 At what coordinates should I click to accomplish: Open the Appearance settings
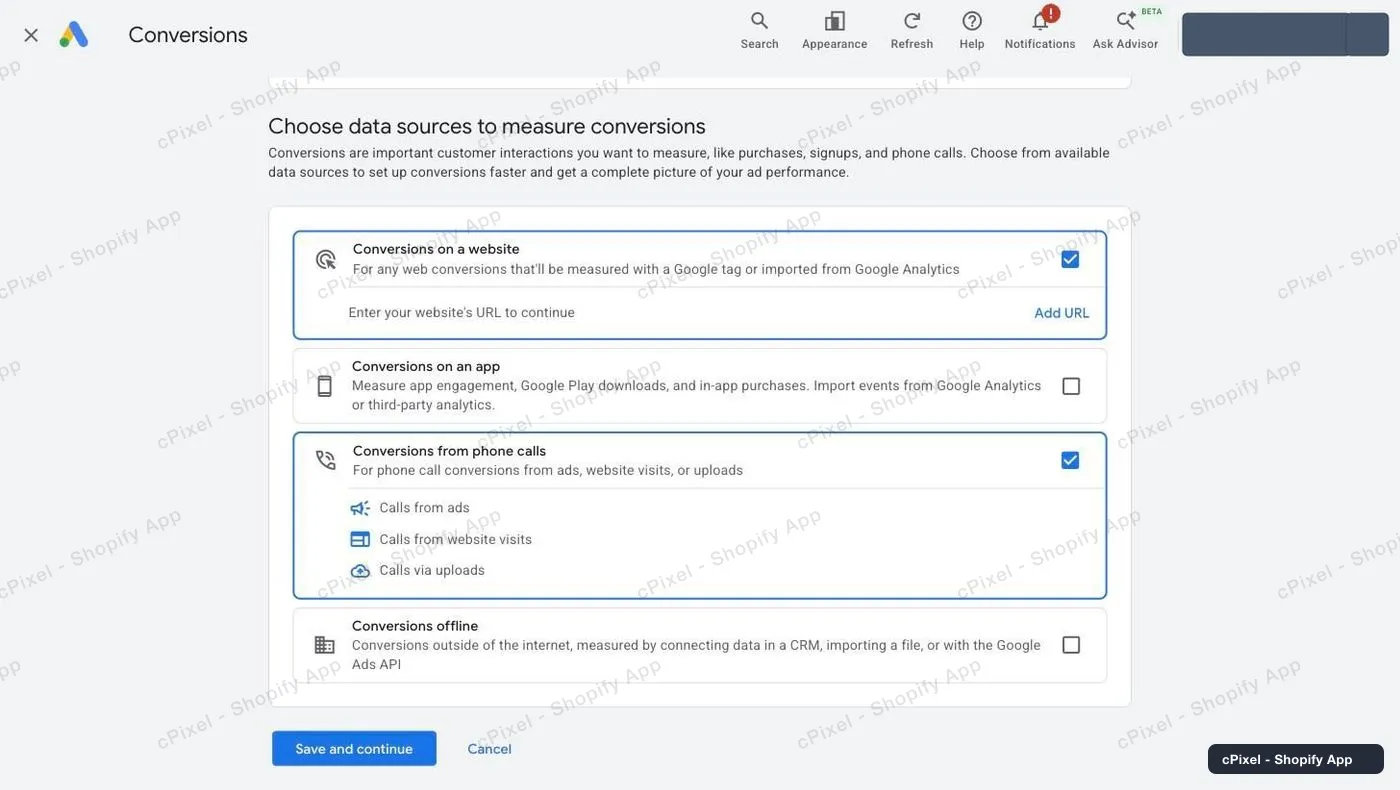[835, 30]
